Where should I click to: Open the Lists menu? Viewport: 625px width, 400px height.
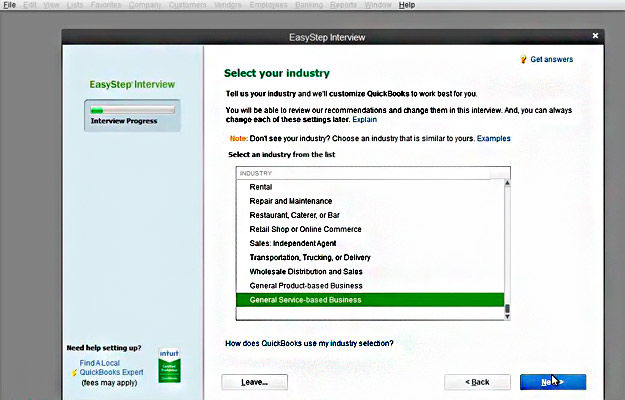[75, 5]
